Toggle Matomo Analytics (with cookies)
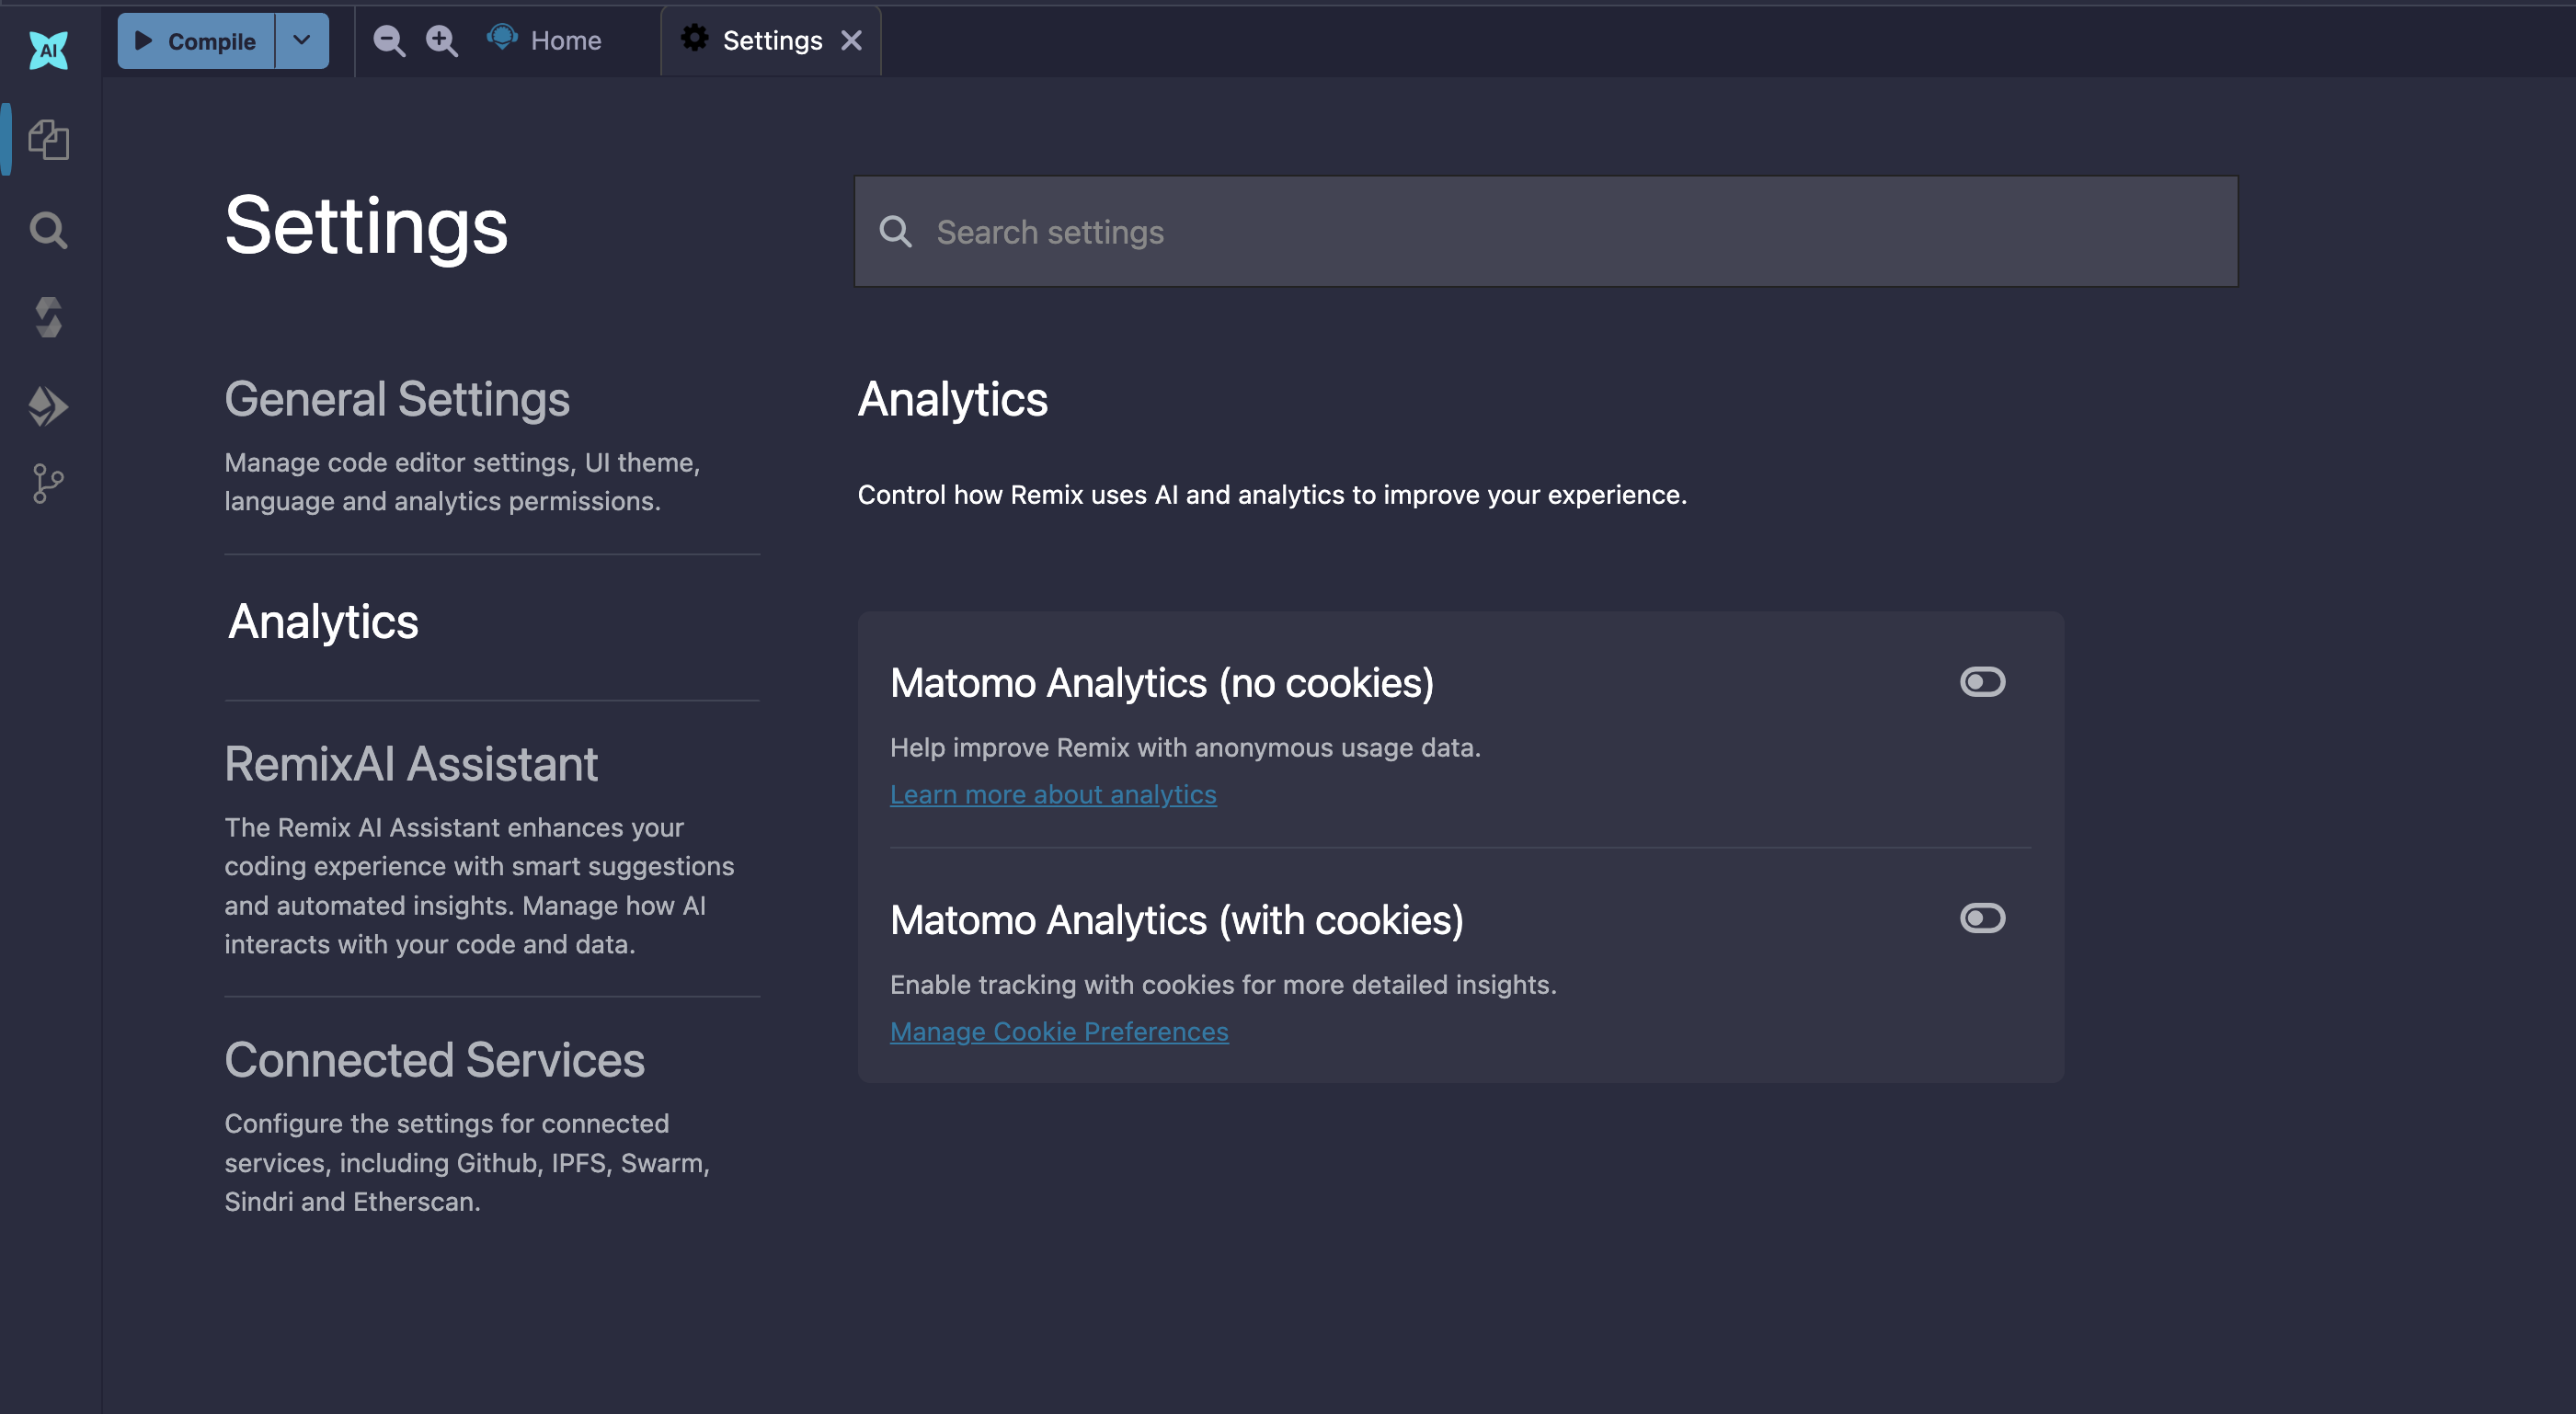This screenshot has width=2576, height=1414. coord(1982,918)
